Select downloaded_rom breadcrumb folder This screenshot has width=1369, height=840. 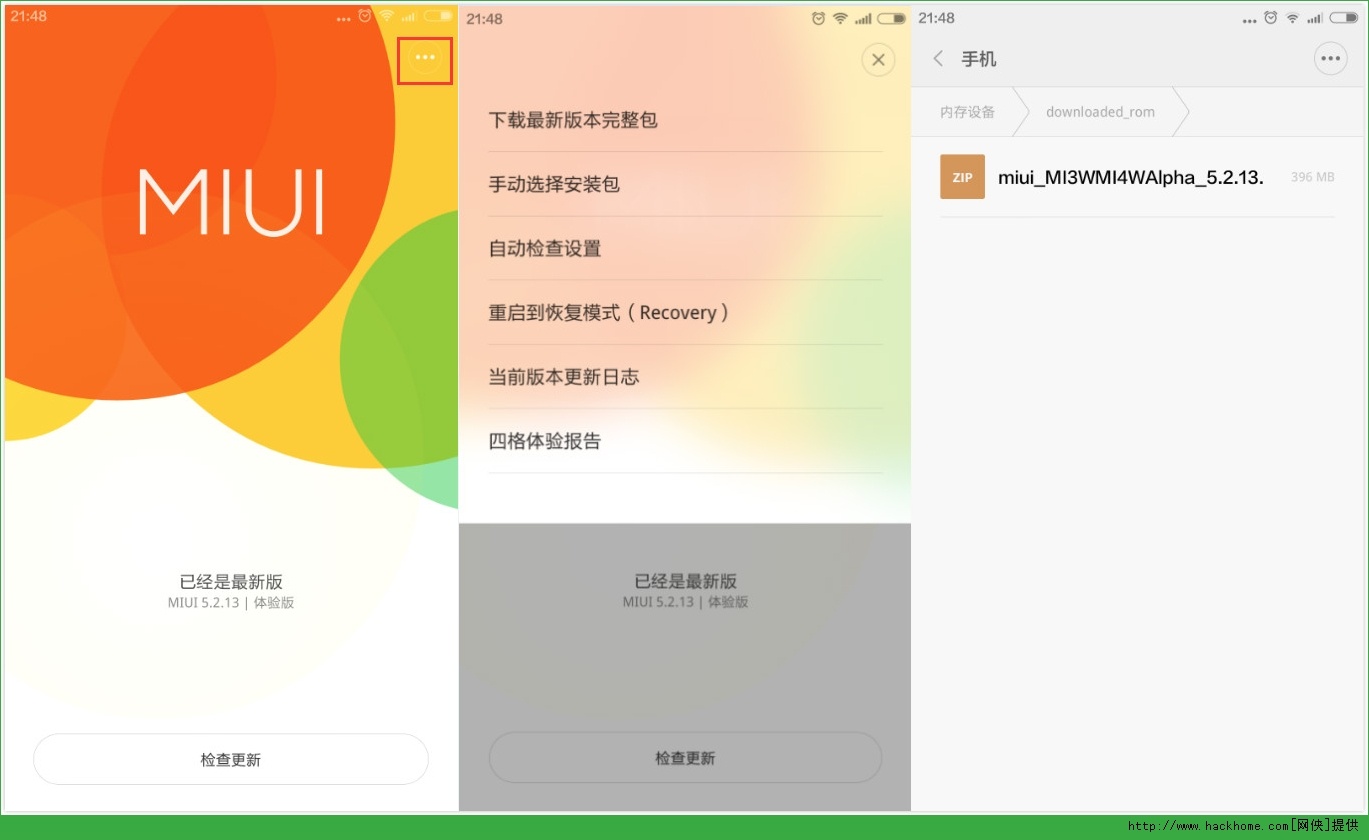(x=1100, y=112)
